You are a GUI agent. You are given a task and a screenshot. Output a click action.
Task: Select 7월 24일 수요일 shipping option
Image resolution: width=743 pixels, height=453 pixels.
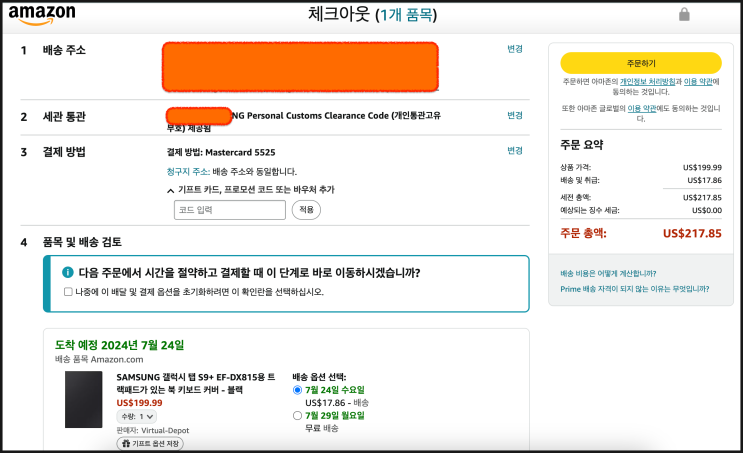click(x=298, y=390)
